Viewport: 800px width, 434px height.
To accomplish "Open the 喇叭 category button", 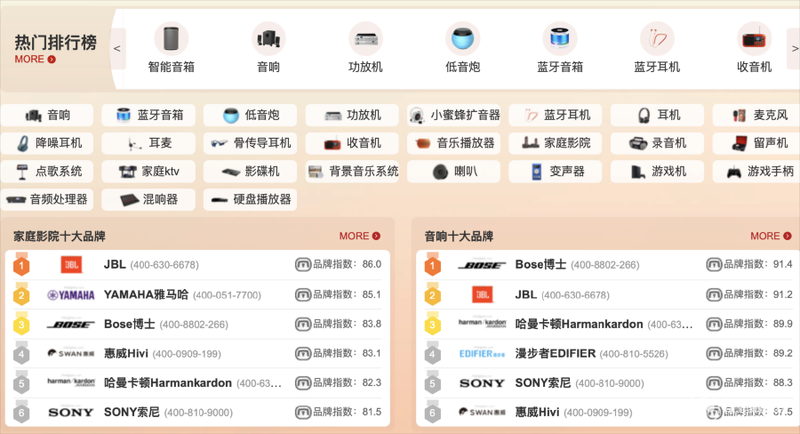I will pos(454,171).
